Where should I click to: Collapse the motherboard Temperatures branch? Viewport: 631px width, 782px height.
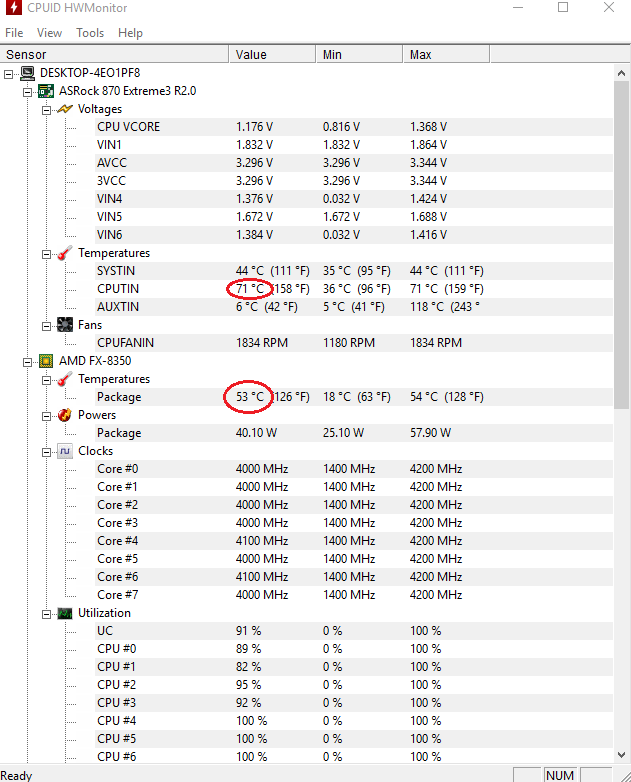pyautogui.click(x=46, y=254)
